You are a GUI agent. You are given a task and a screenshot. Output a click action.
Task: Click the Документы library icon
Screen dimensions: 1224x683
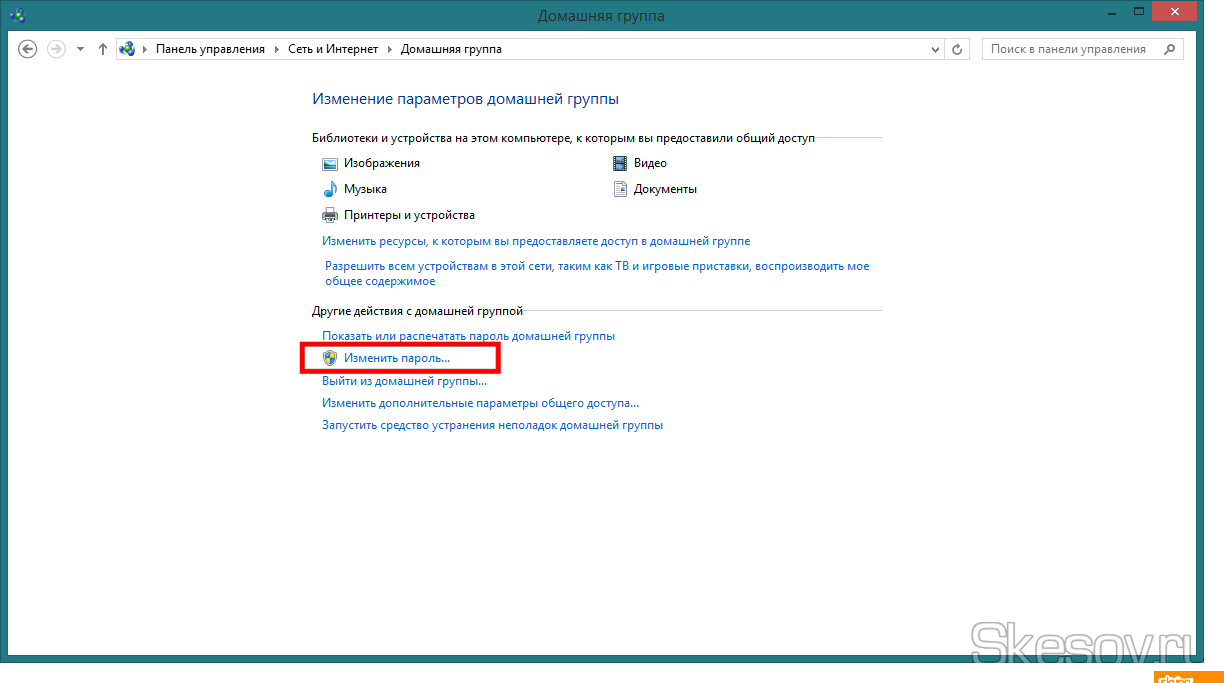(x=620, y=189)
